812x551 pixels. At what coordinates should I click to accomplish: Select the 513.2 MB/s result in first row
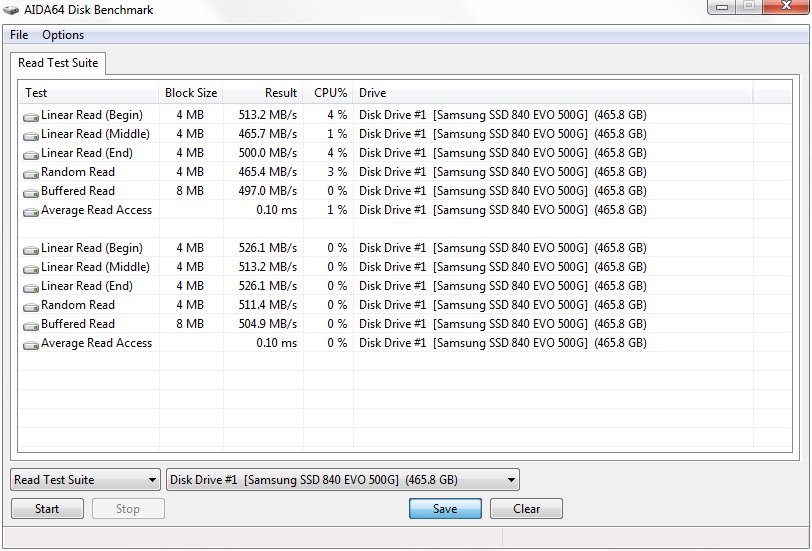[x=268, y=115]
